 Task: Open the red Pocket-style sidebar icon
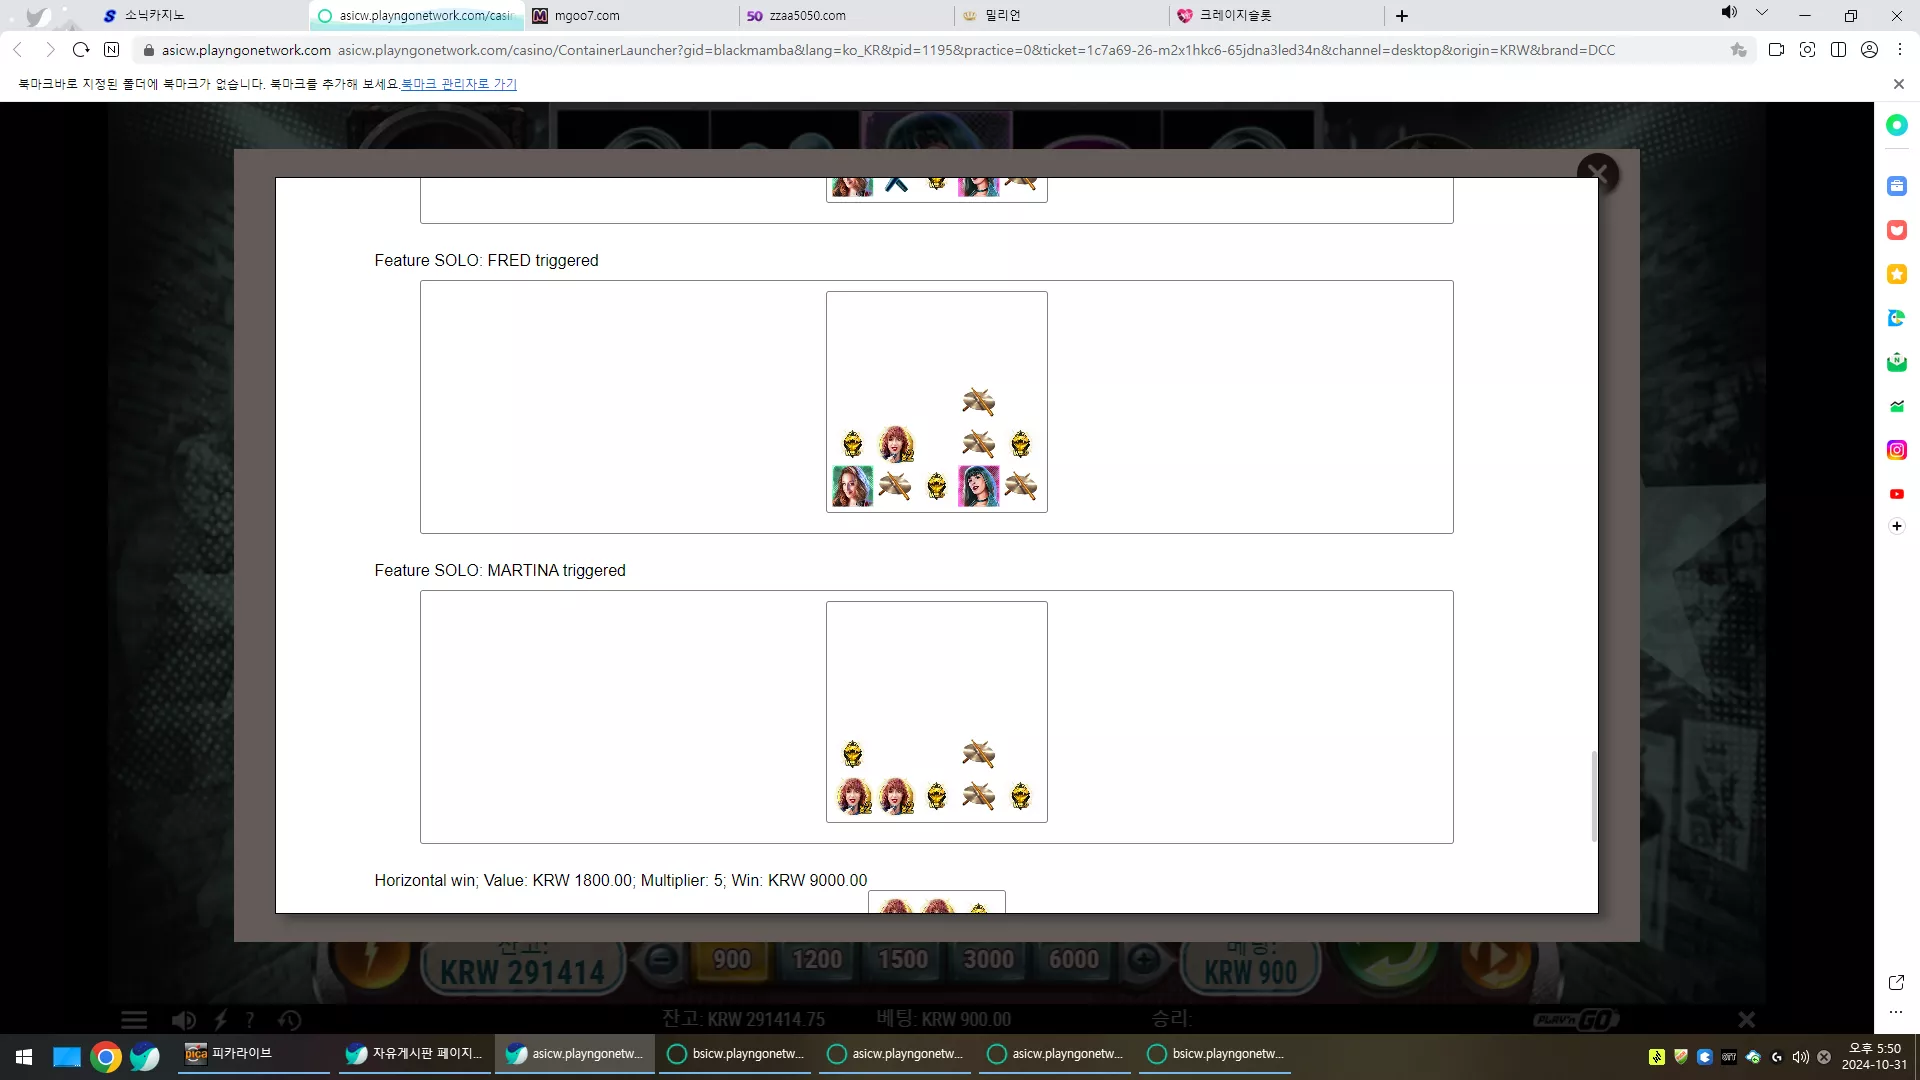coord(1897,230)
